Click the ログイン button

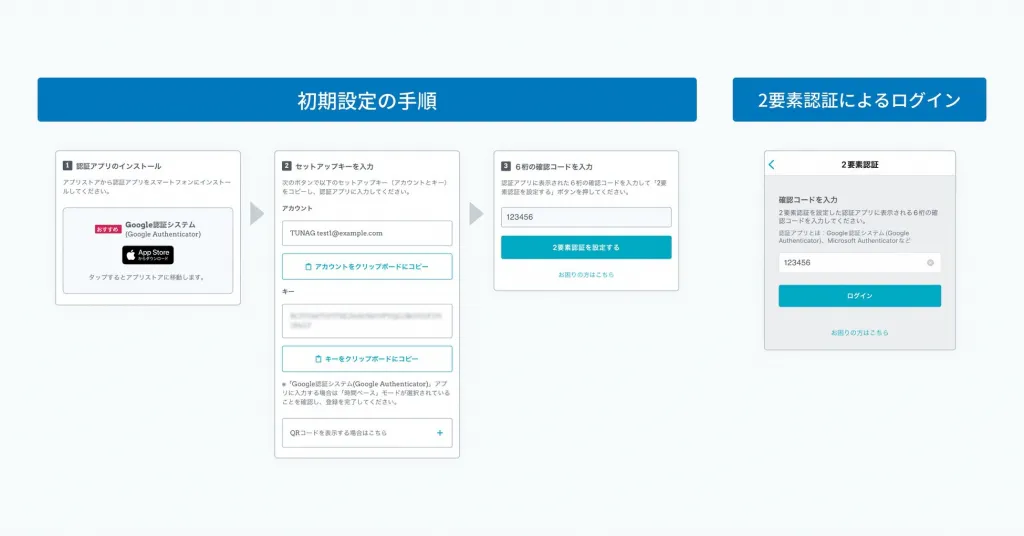(859, 296)
